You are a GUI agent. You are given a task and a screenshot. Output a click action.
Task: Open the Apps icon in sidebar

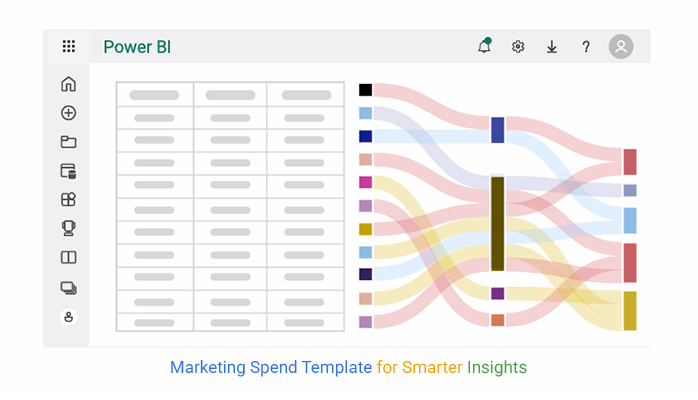pos(69,199)
